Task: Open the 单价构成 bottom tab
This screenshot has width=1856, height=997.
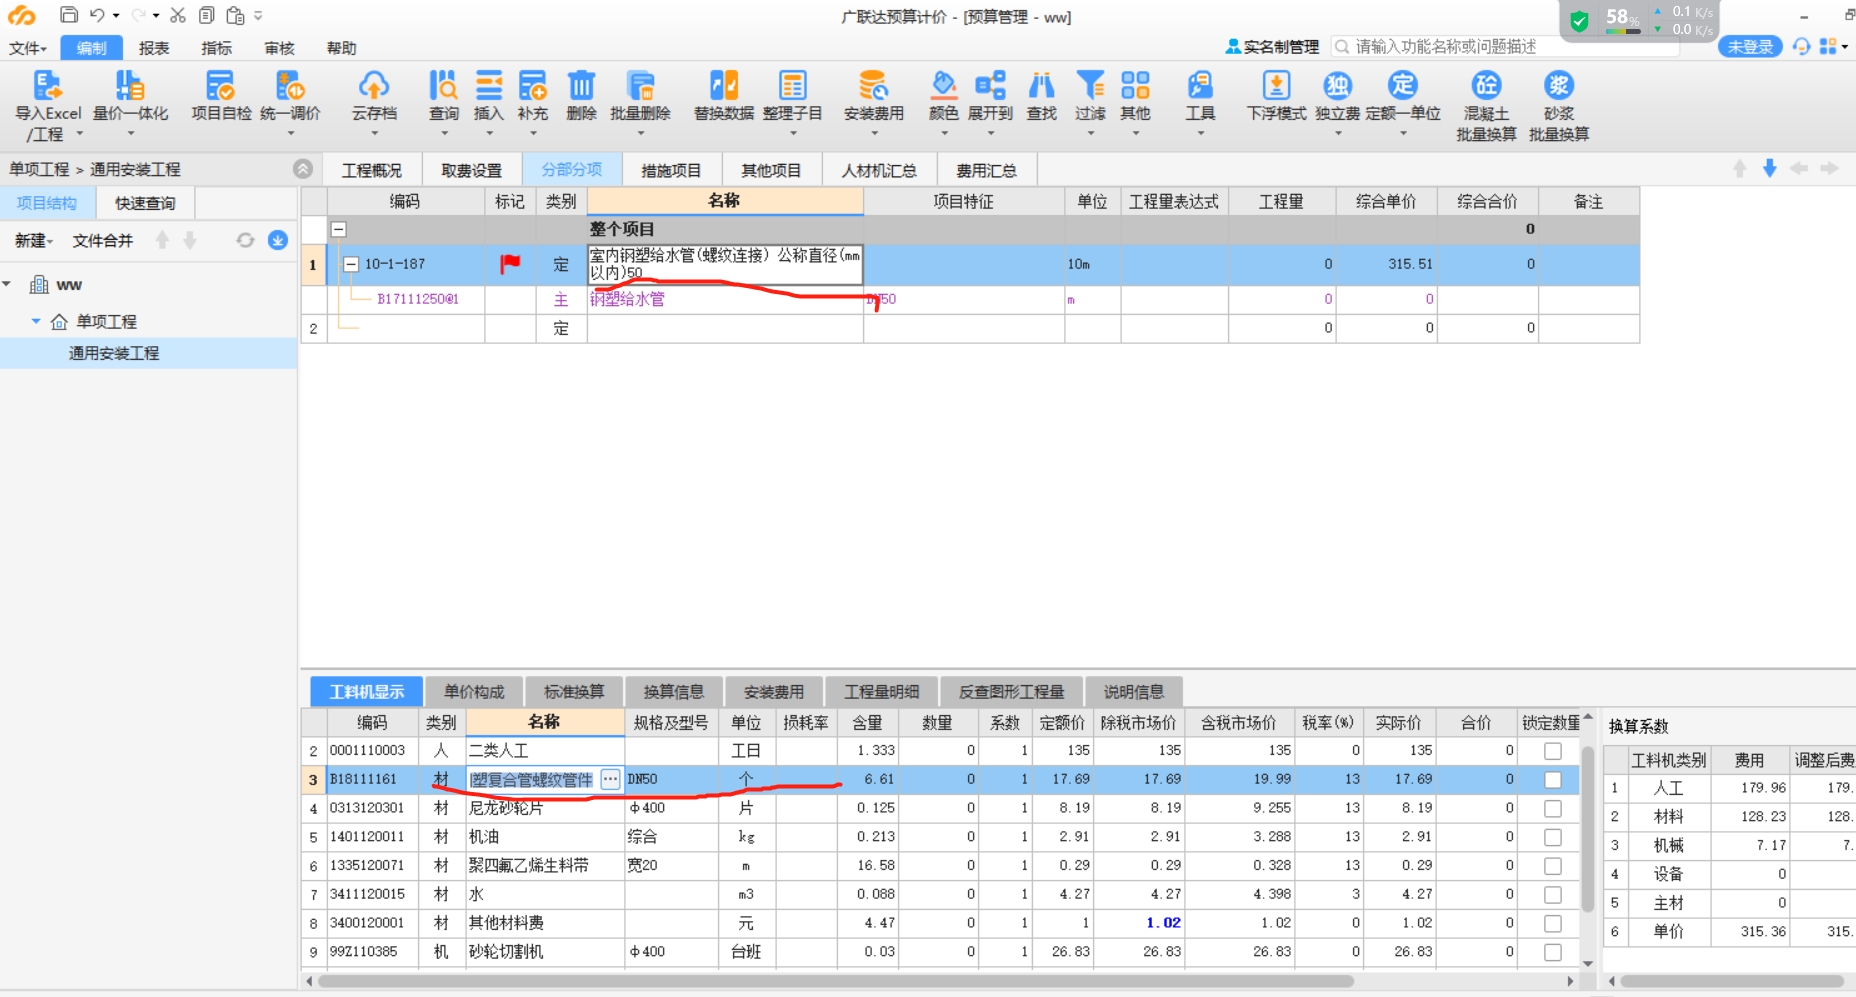Action: (474, 692)
